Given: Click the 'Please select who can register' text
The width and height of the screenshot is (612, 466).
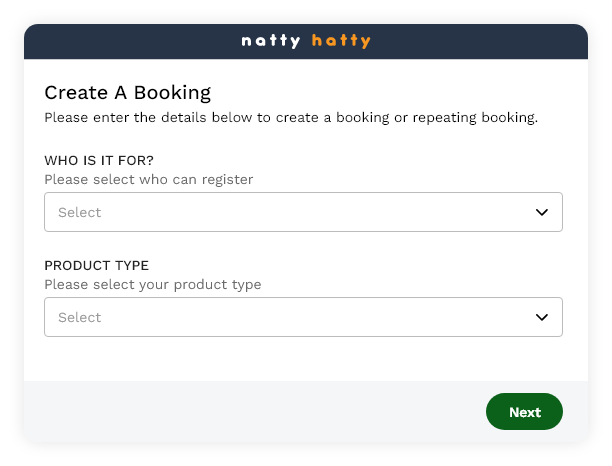Looking at the screenshot, I should 149,180.
